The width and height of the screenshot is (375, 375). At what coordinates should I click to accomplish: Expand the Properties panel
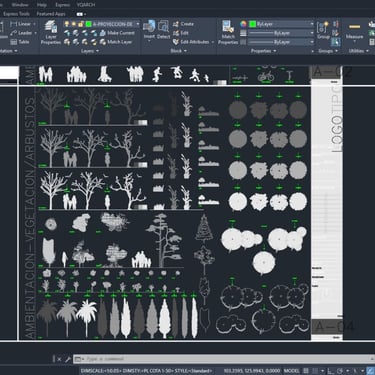263,51
